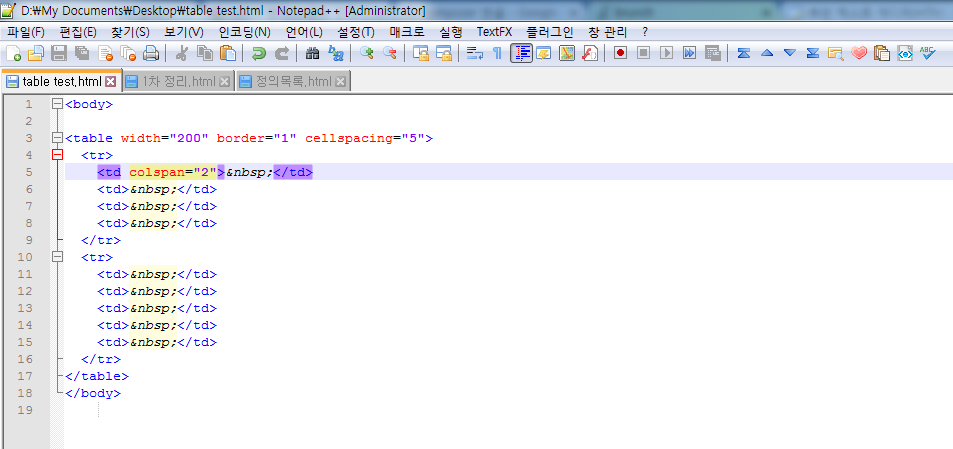Open the 창 관리 menu
The height and width of the screenshot is (449, 953).
(607, 32)
